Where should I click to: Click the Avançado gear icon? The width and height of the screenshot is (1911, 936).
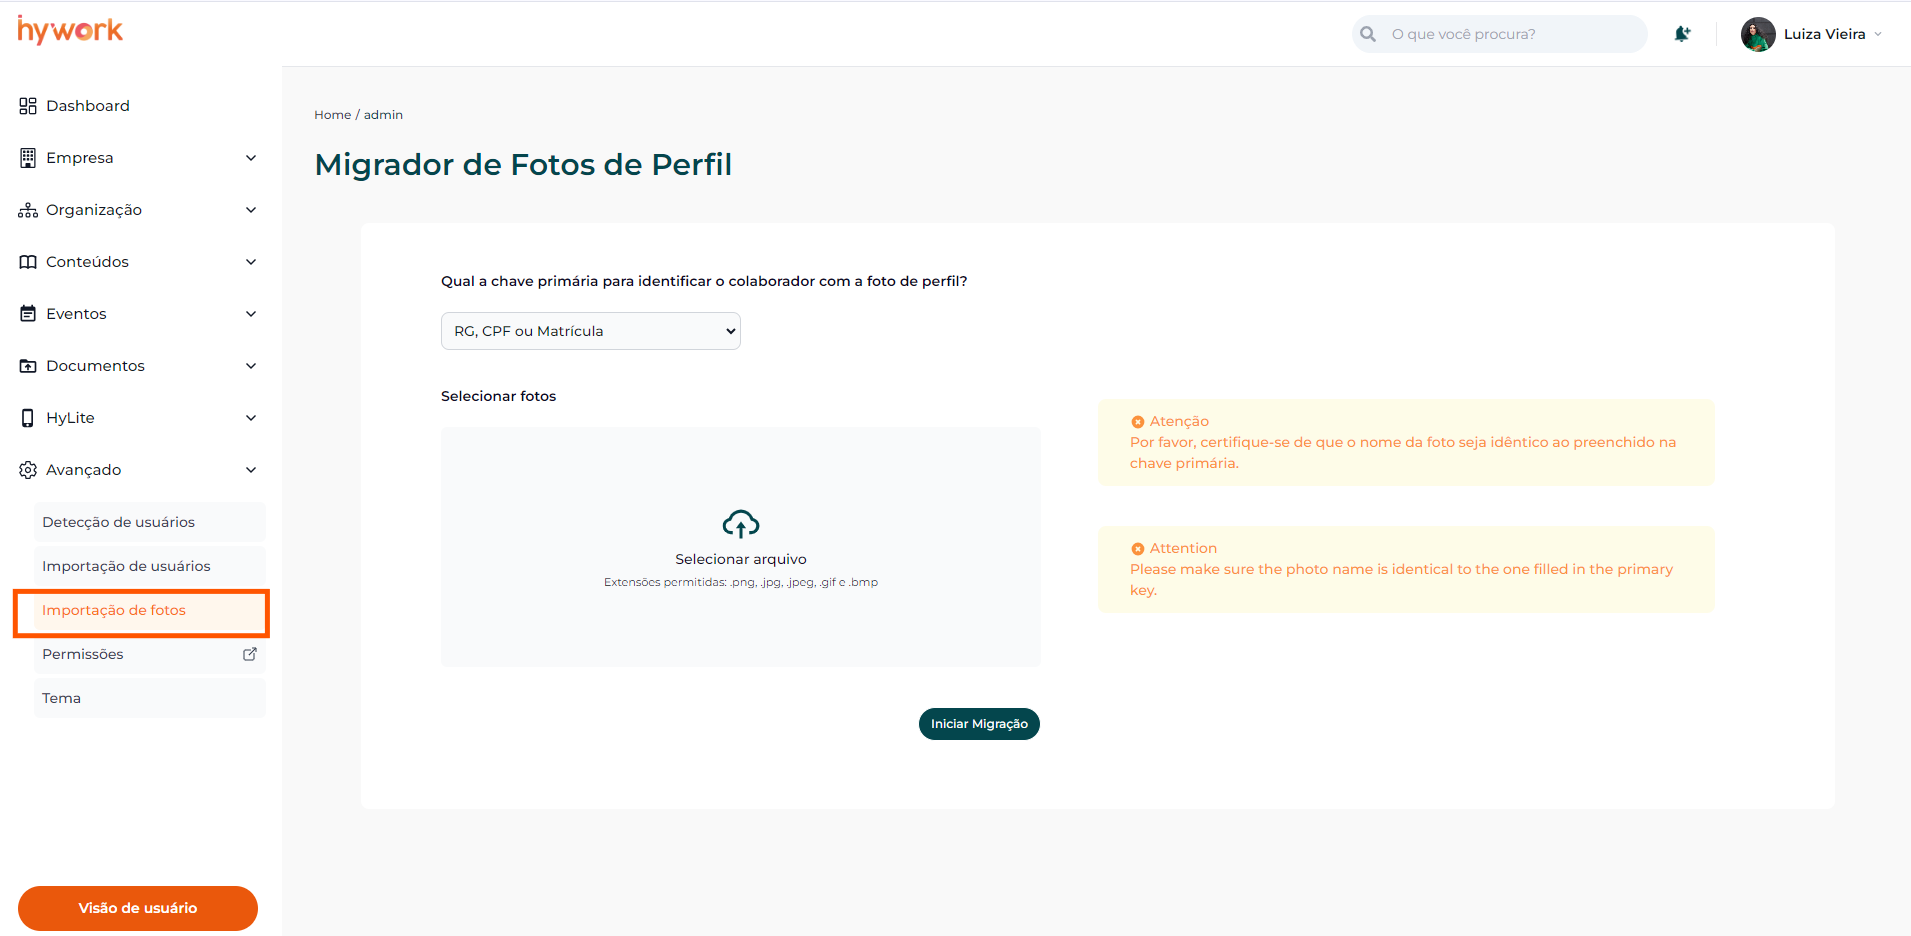(x=28, y=470)
